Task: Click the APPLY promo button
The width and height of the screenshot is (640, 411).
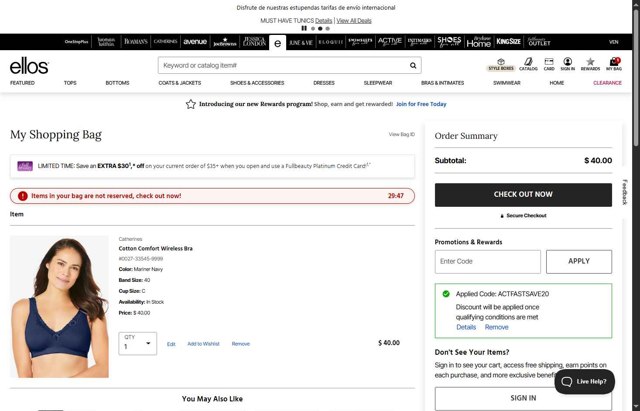Action: click(579, 262)
